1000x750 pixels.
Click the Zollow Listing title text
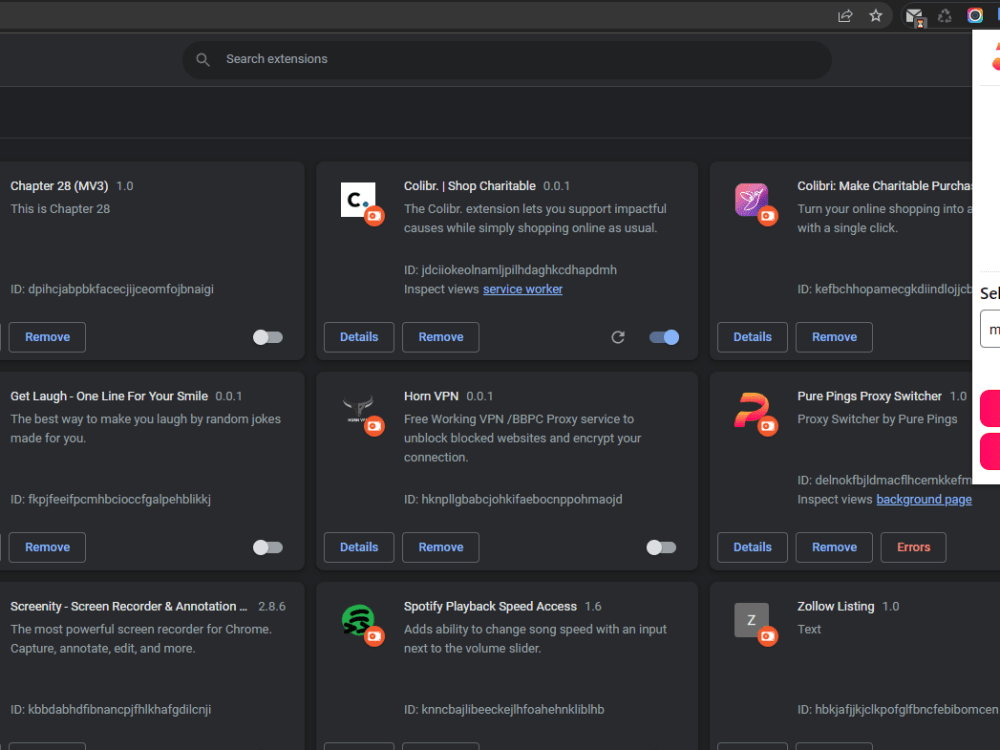point(835,607)
